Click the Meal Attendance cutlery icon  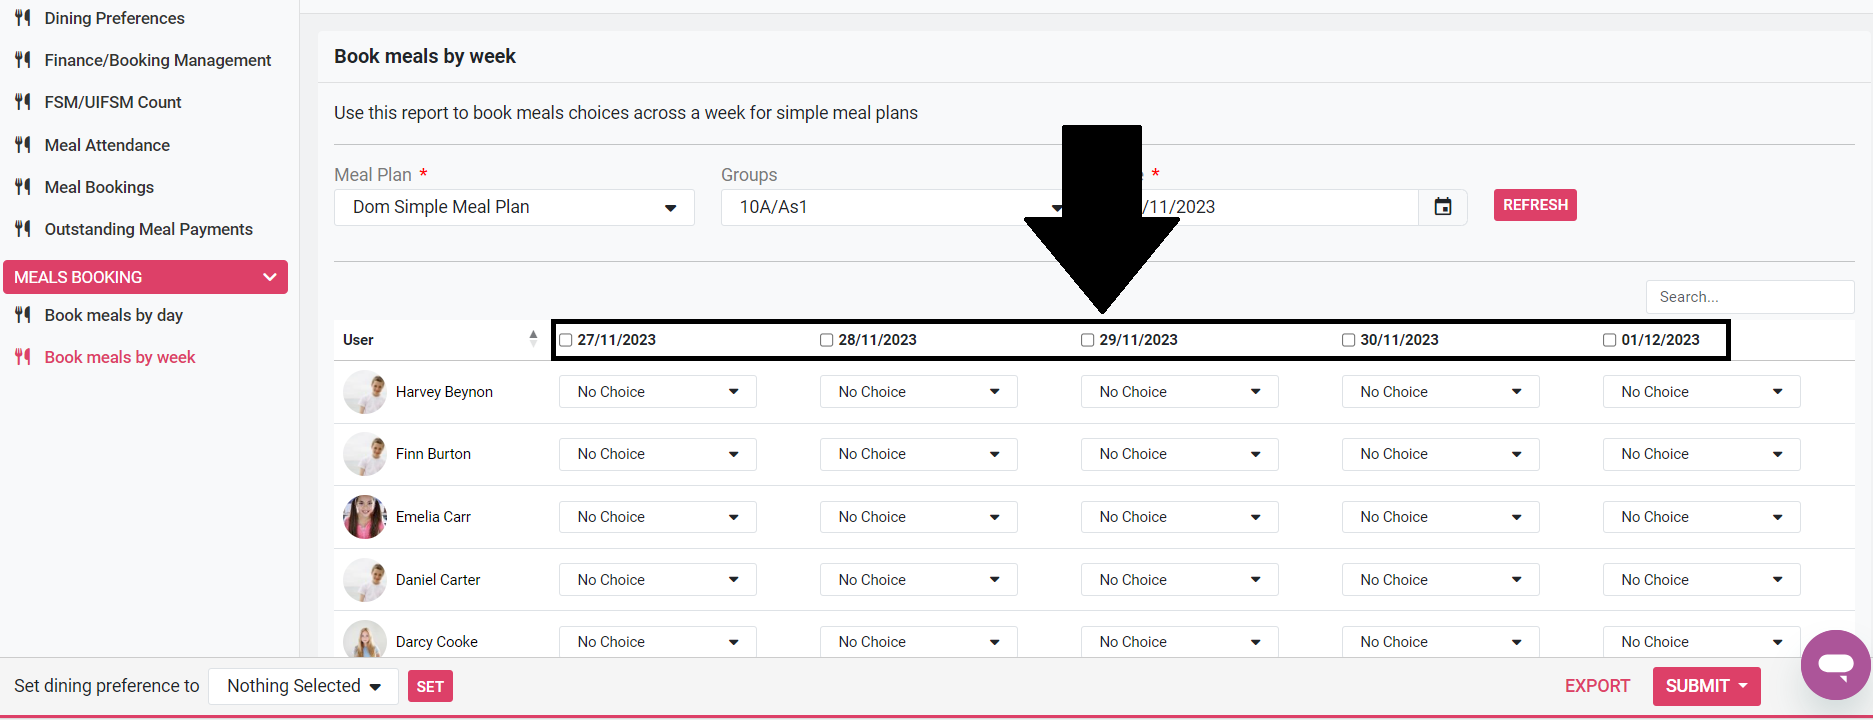click(23, 145)
